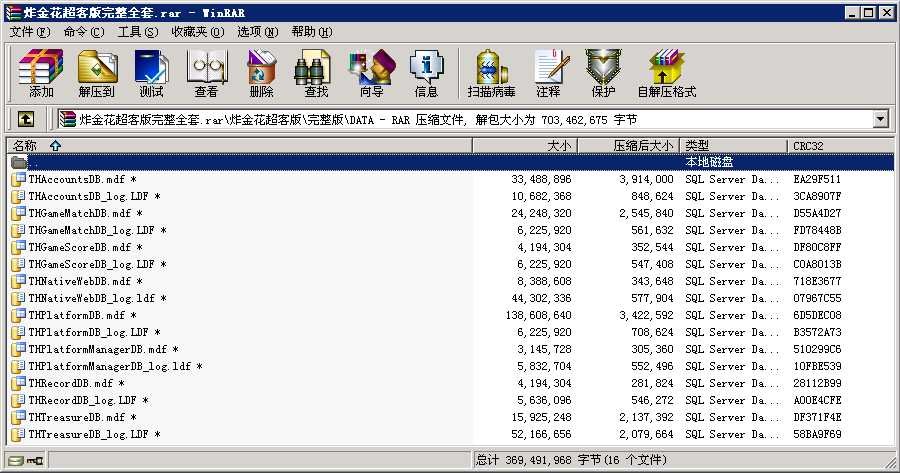Click CRC32 value DF371F4E
Viewport: 900px width, 473px height.
817,417
